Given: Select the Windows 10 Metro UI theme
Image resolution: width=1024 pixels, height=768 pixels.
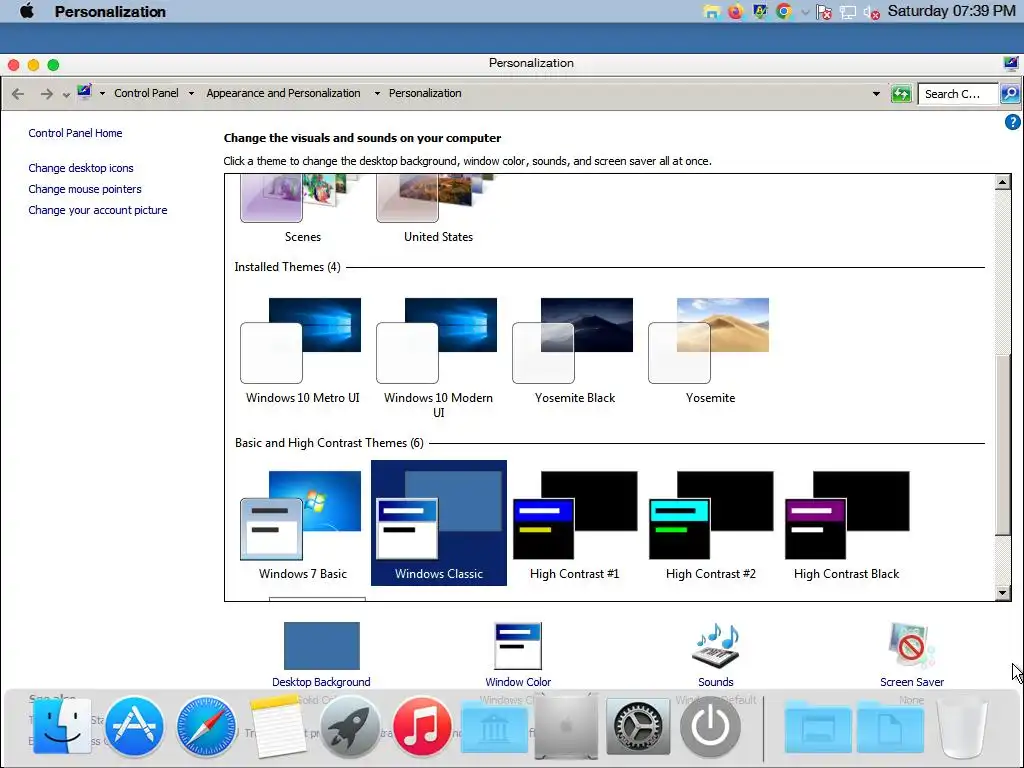Looking at the screenshot, I should (x=302, y=351).
